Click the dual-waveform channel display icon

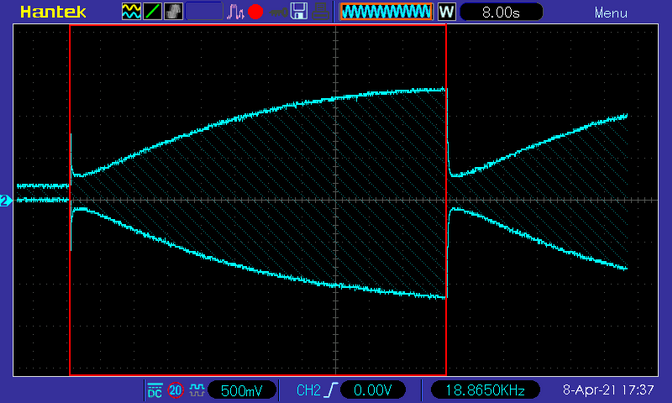(x=131, y=11)
